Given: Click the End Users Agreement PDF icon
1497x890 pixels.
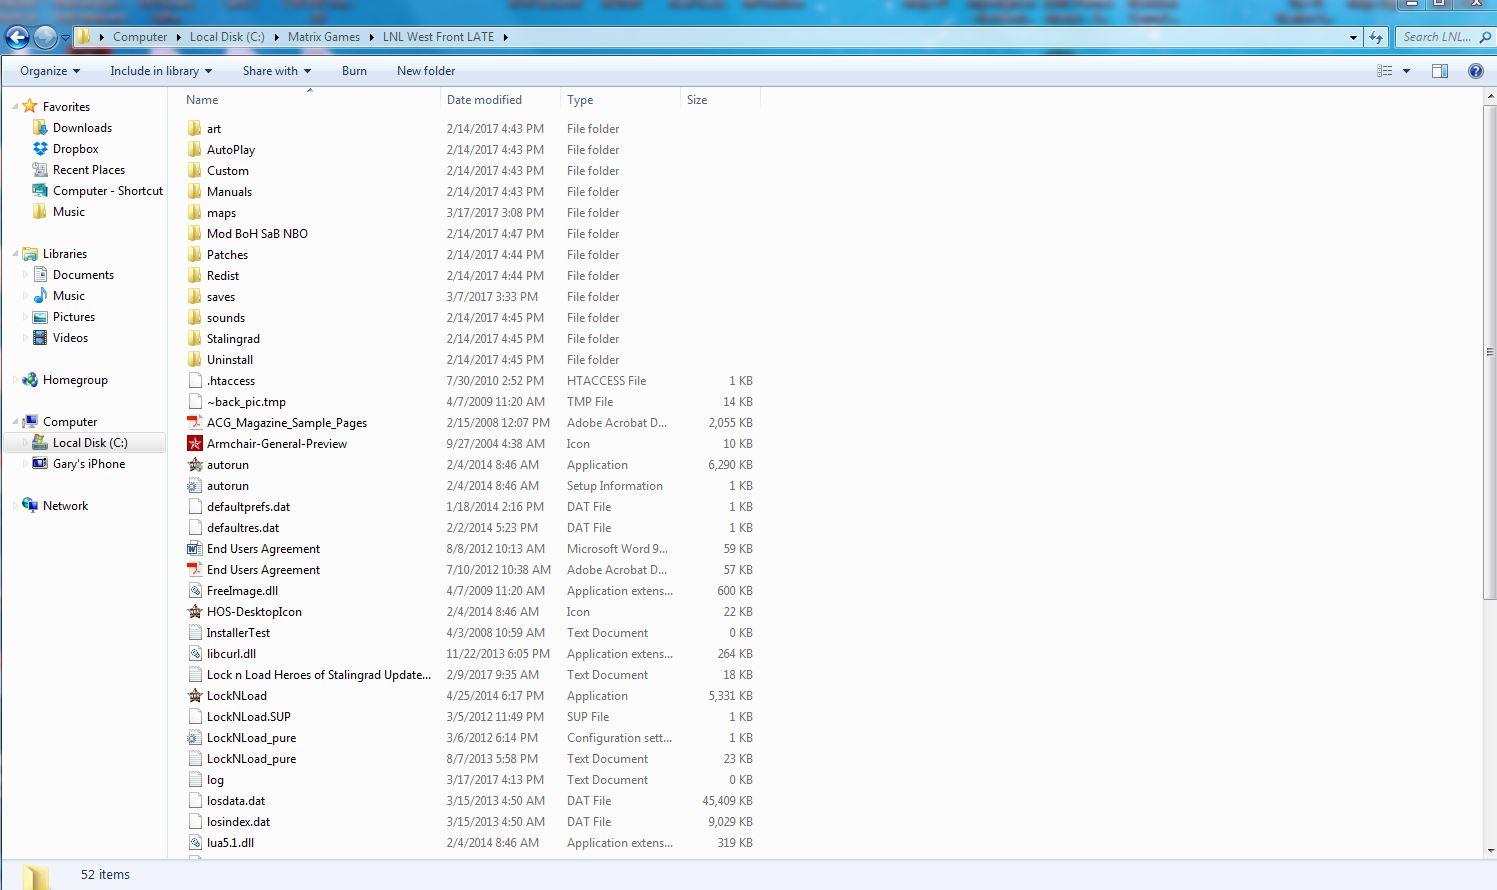Looking at the screenshot, I should point(195,570).
